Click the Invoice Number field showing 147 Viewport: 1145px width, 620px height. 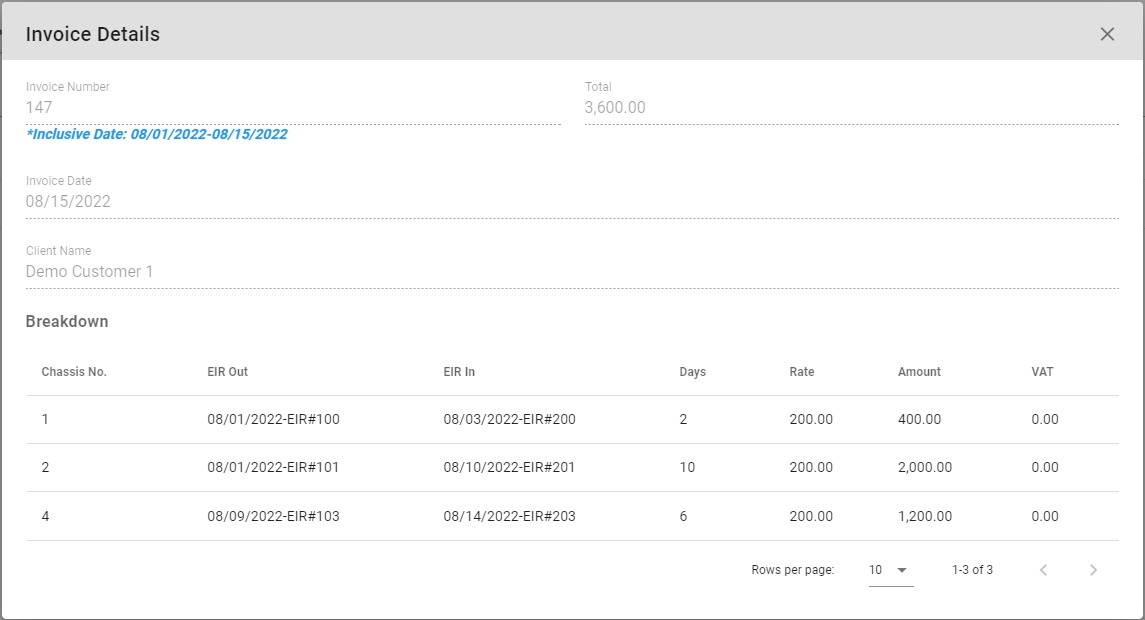click(292, 107)
